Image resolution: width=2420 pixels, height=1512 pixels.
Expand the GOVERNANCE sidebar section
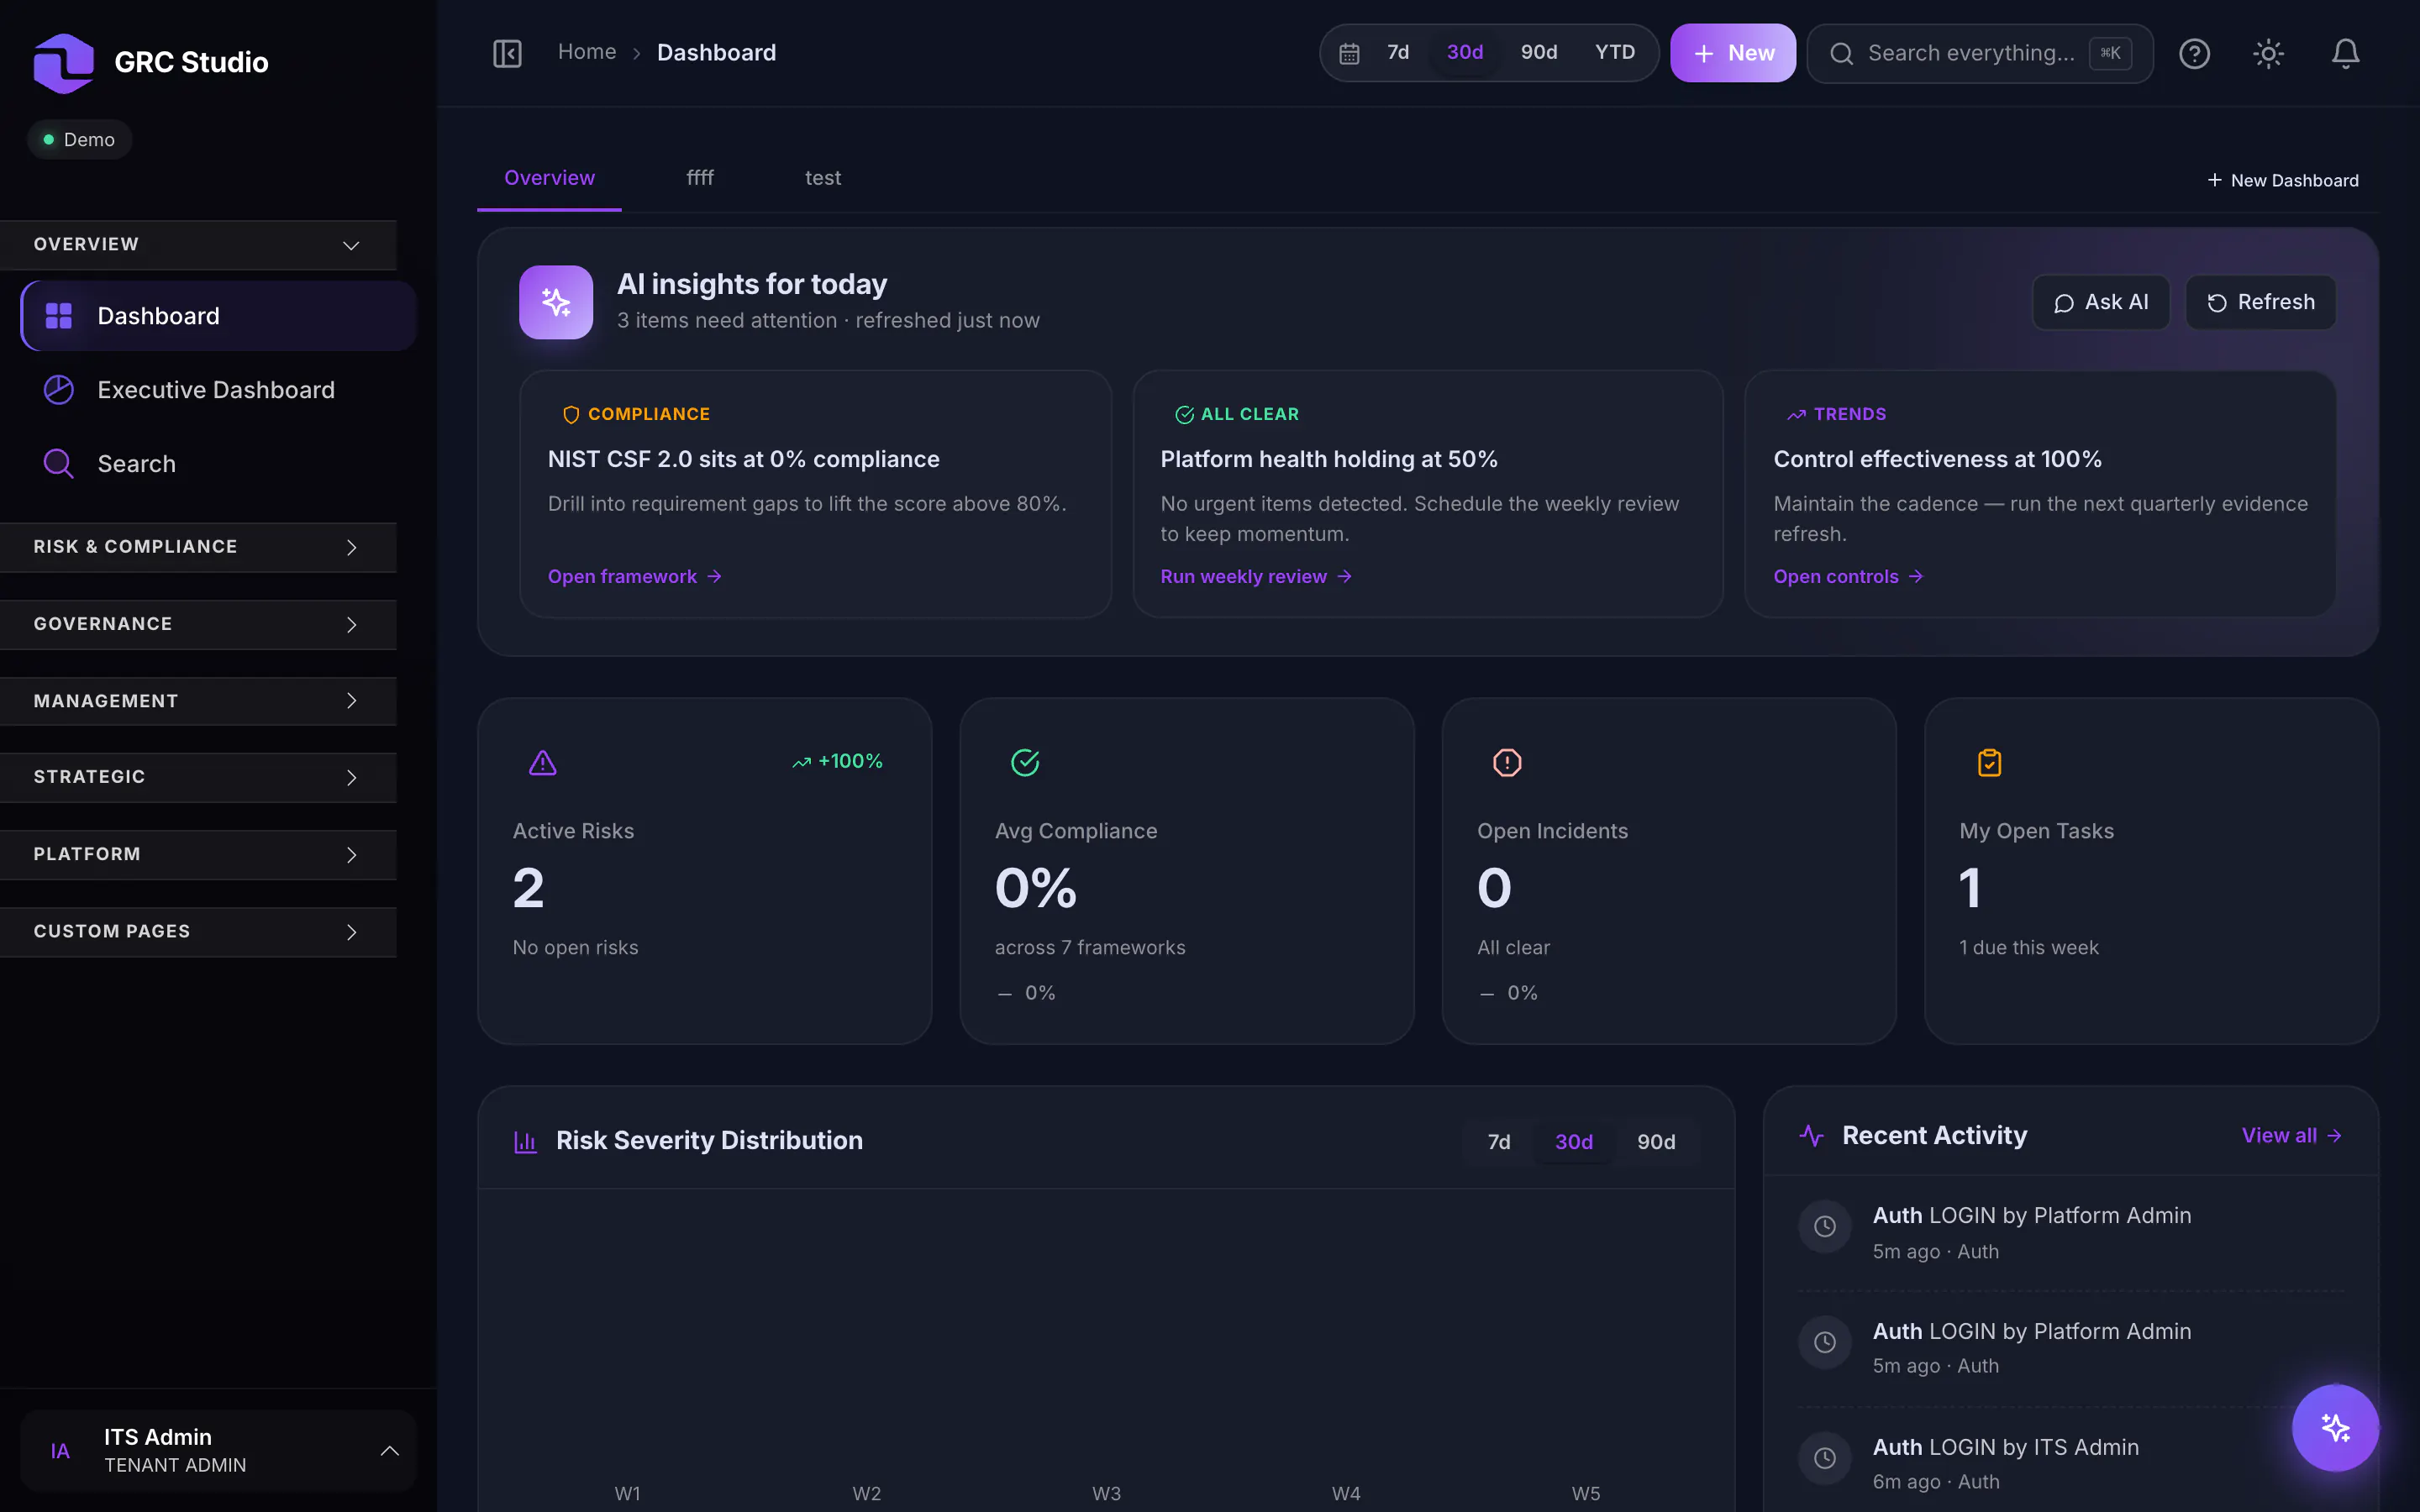[x=198, y=624]
